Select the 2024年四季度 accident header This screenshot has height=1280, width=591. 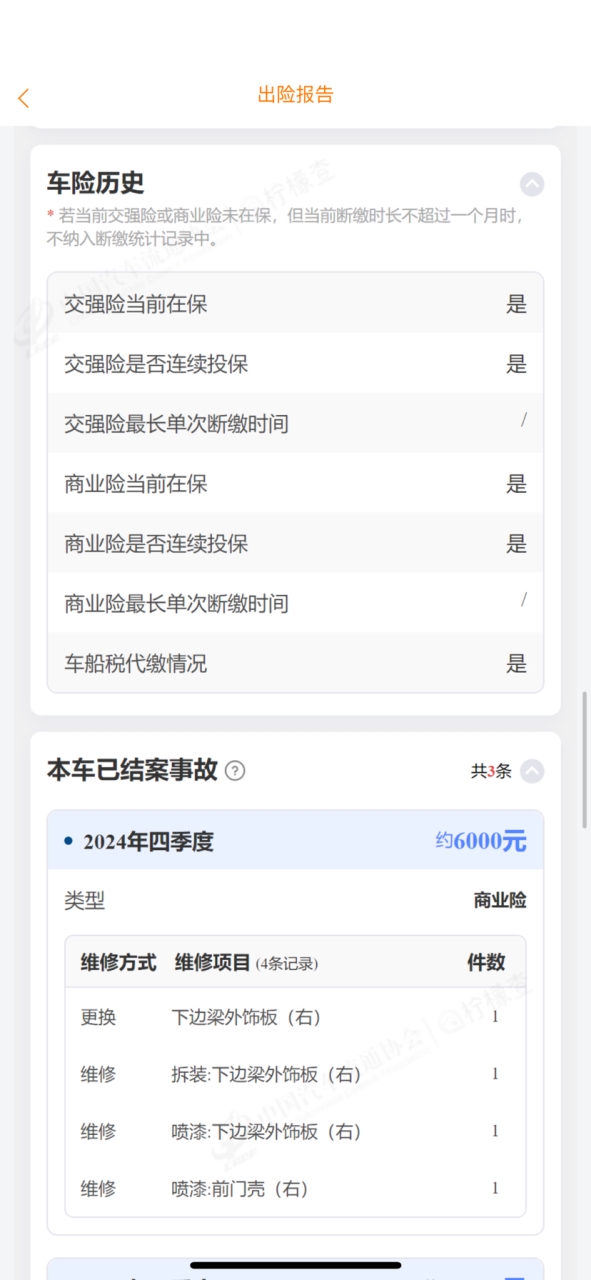point(296,840)
